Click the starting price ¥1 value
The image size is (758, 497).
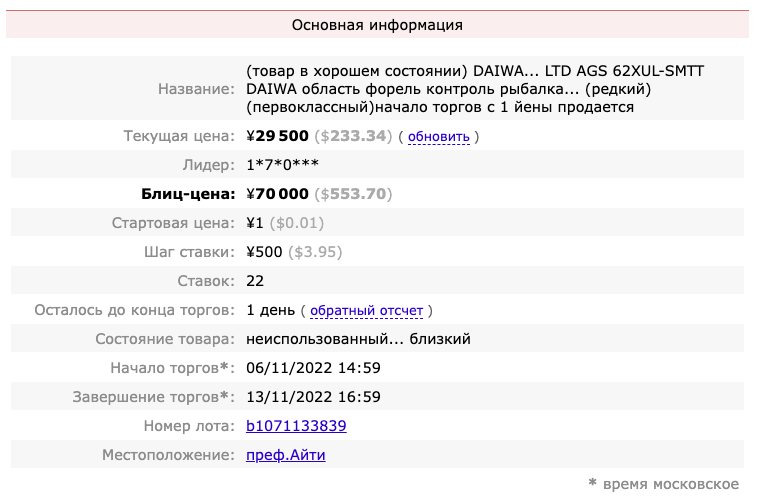click(x=255, y=223)
